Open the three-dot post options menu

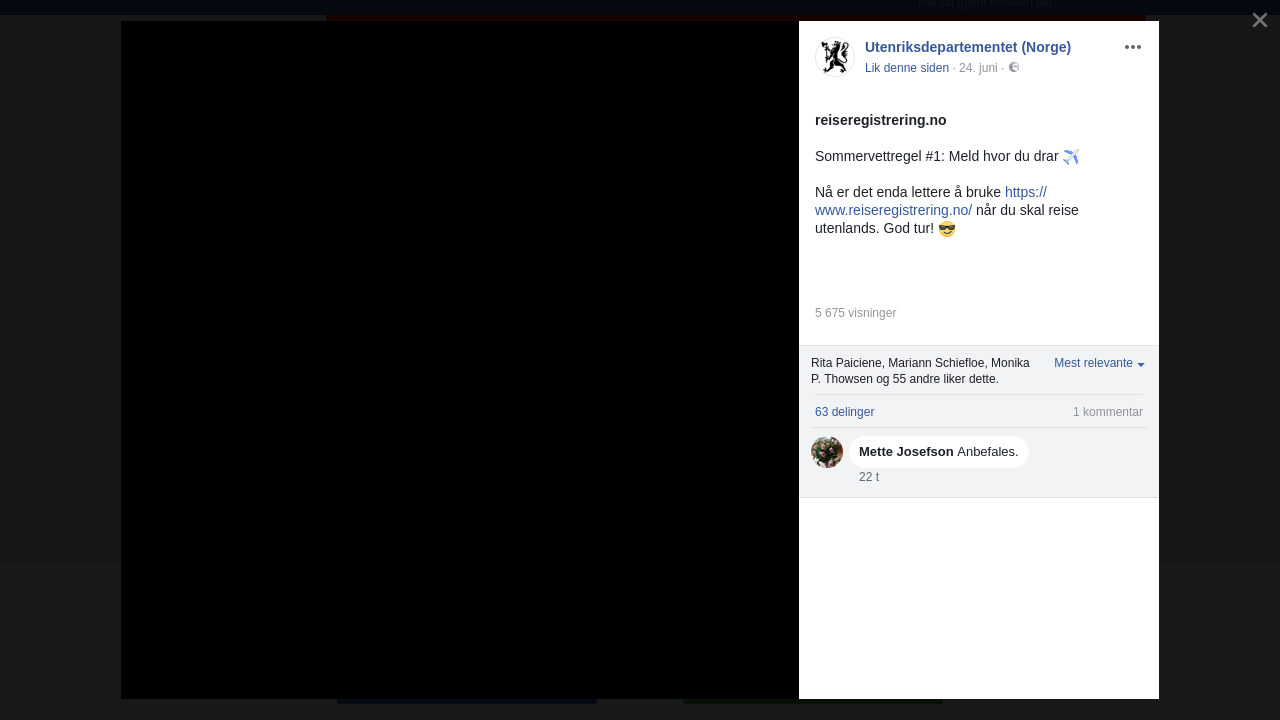1133,47
